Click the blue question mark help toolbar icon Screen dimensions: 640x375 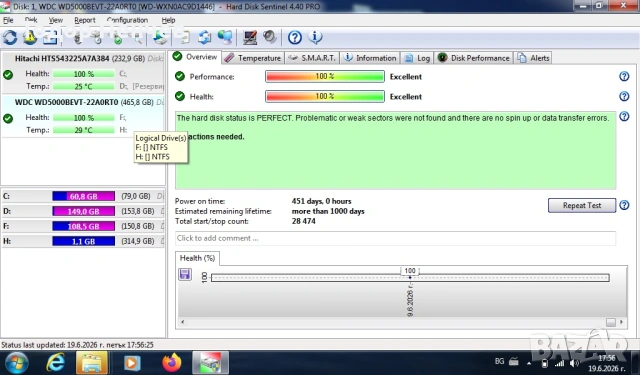[295, 38]
